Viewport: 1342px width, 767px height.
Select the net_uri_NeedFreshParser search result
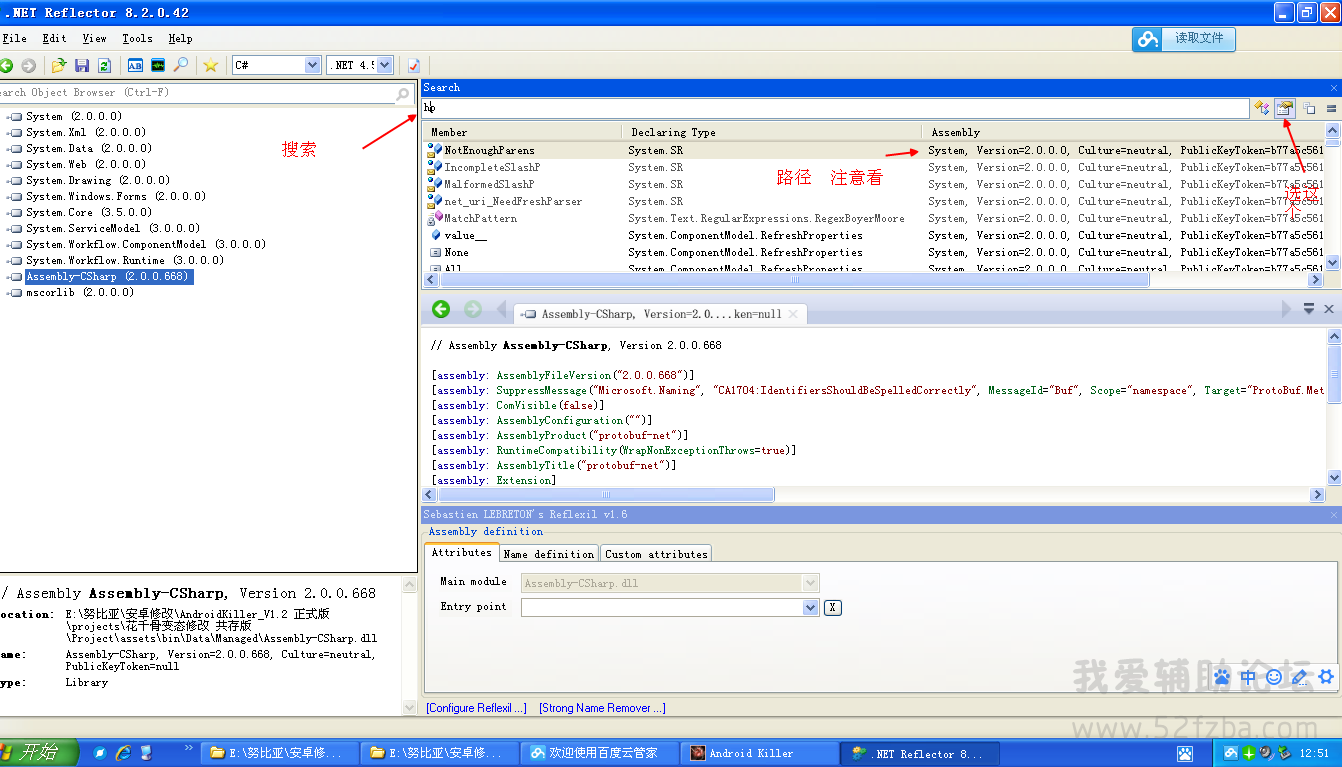click(513, 202)
